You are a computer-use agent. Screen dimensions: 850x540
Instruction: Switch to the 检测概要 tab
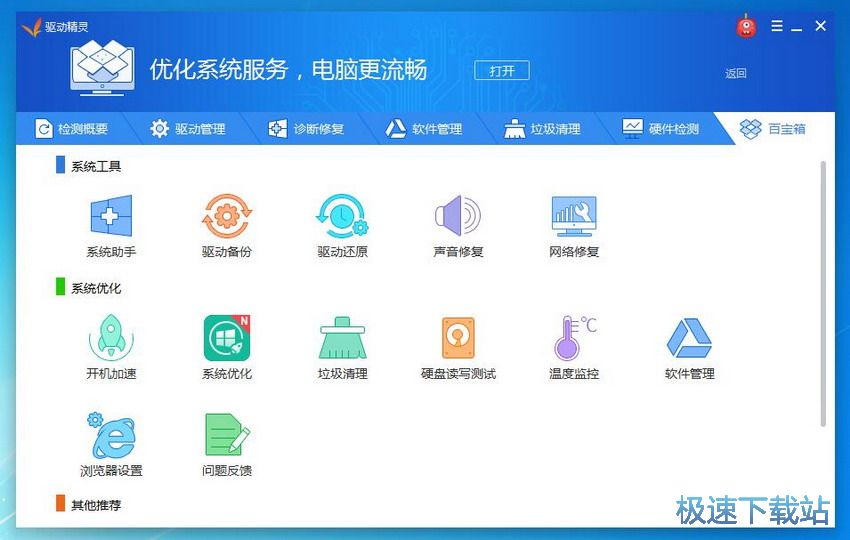(x=72, y=128)
